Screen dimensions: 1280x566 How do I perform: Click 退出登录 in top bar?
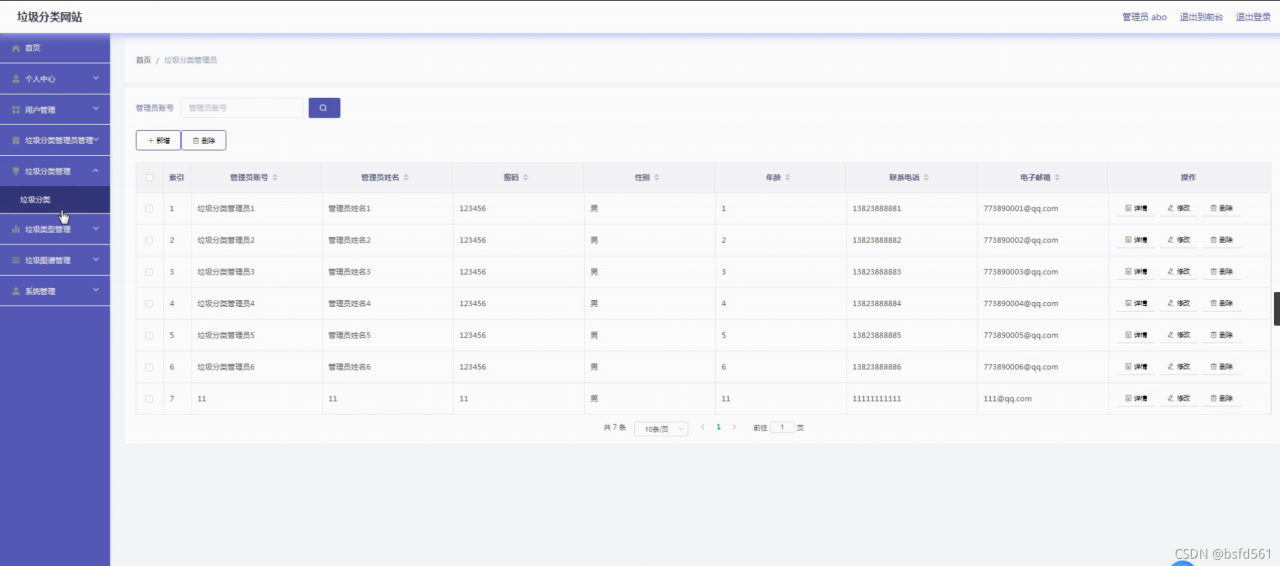[x=1253, y=17]
